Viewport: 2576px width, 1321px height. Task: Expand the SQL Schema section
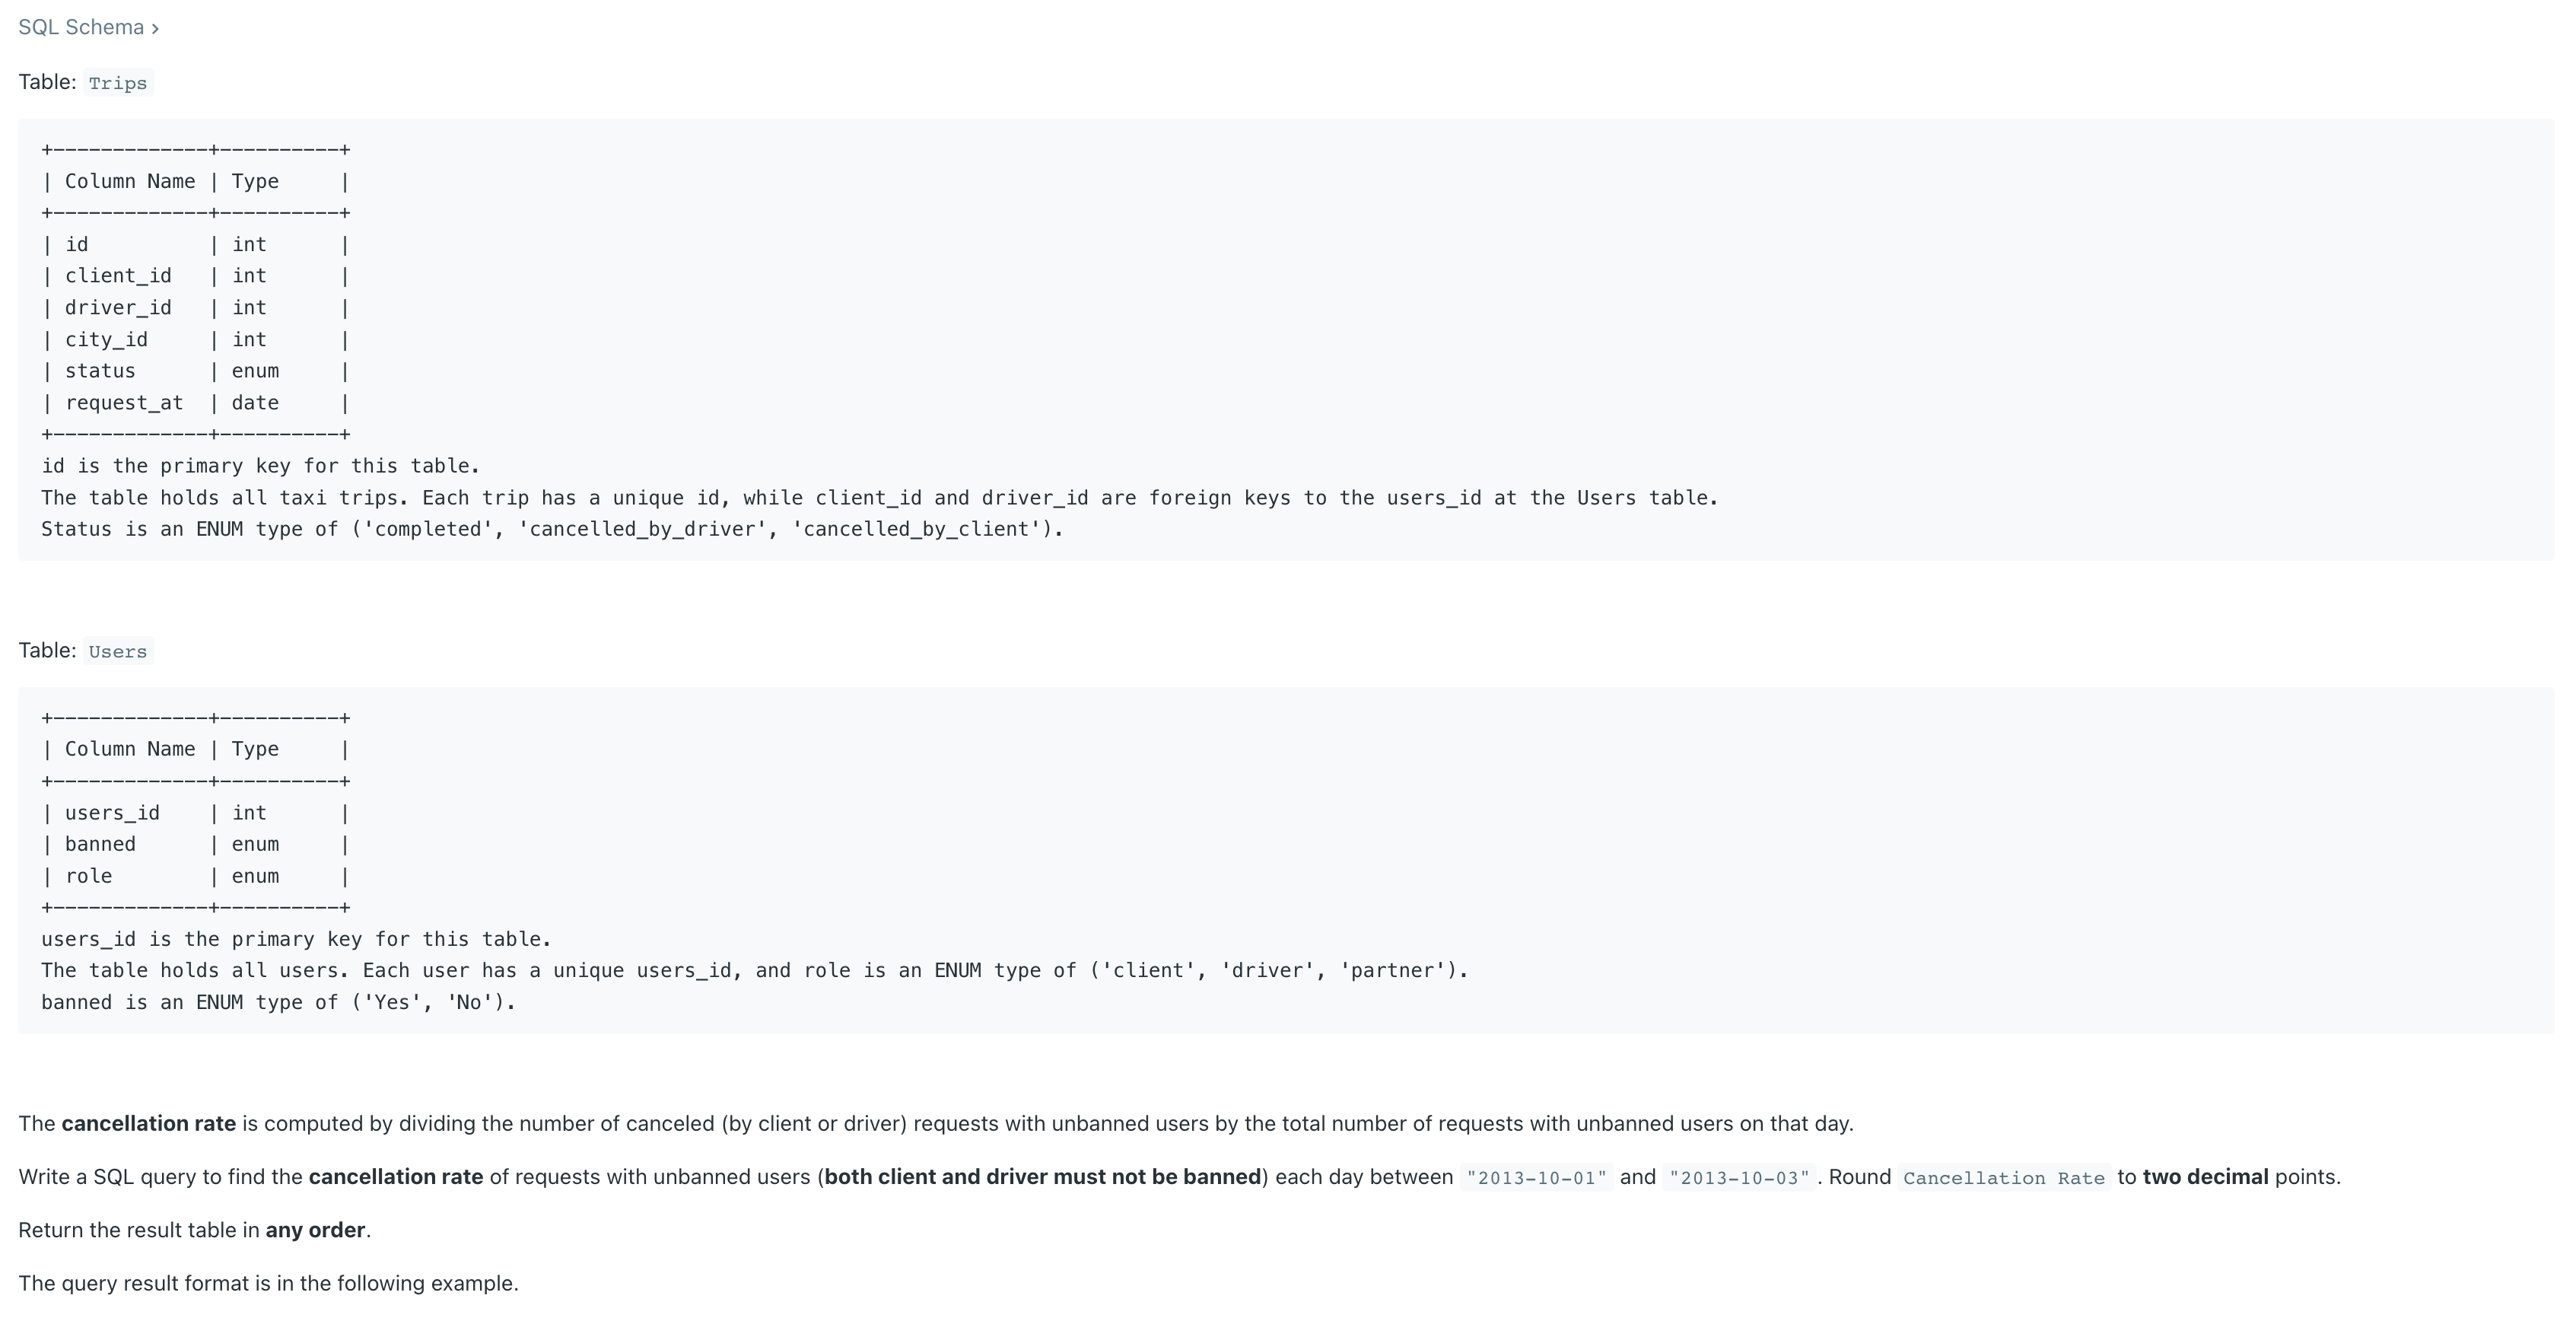88,27
